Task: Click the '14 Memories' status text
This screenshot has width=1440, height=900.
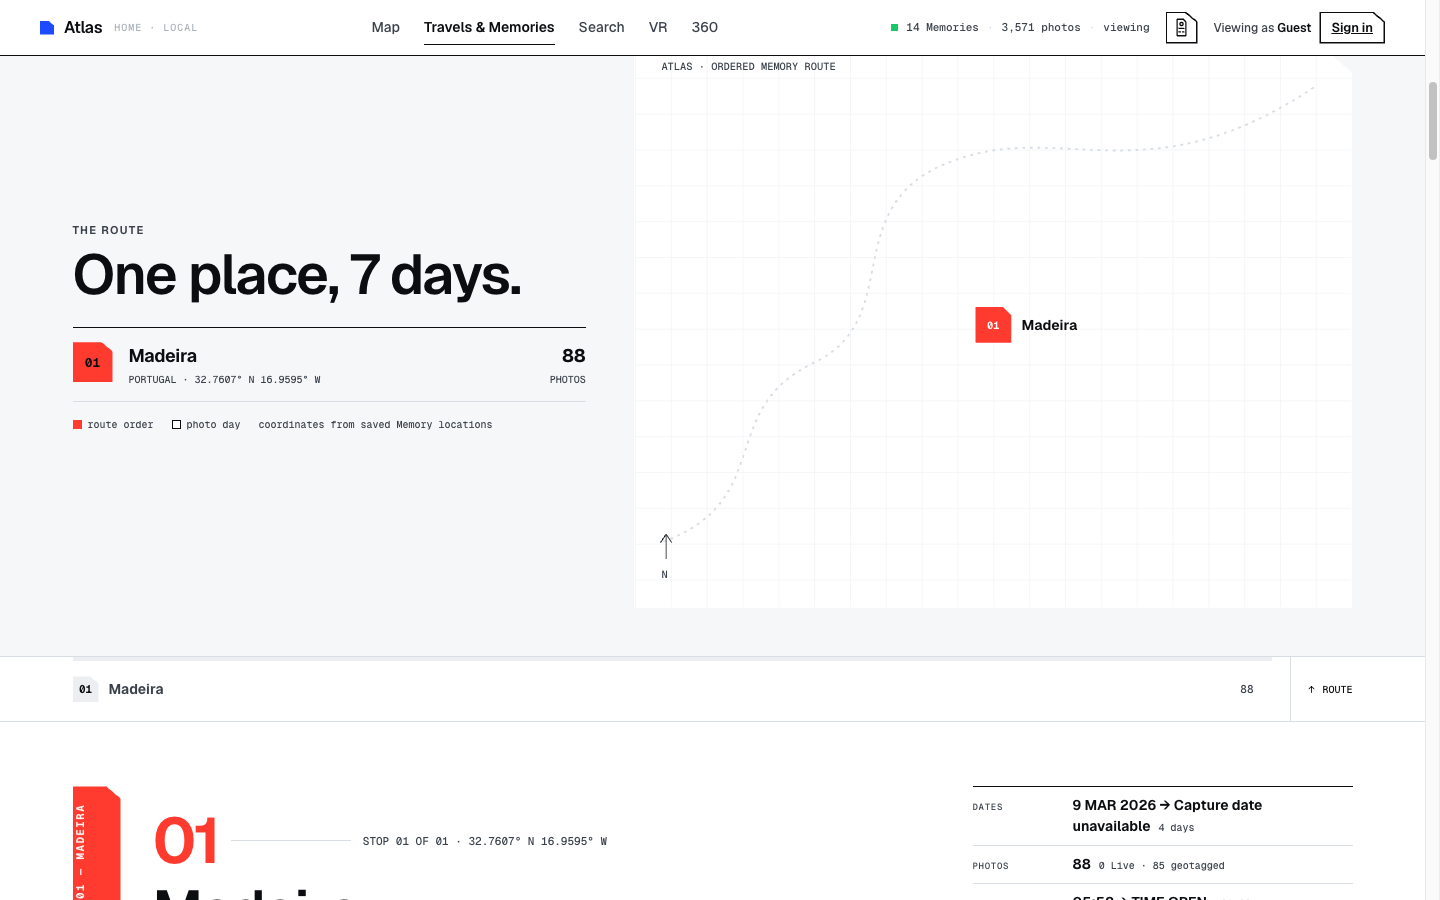Action: click(942, 28)
